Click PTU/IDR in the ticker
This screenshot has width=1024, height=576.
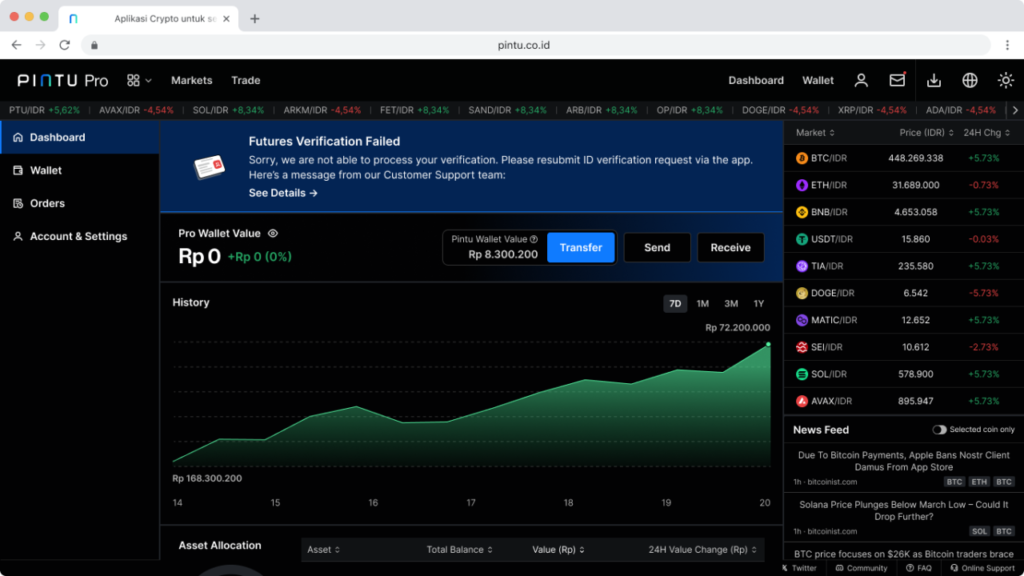pyautogui.click(x=44, y=110)
